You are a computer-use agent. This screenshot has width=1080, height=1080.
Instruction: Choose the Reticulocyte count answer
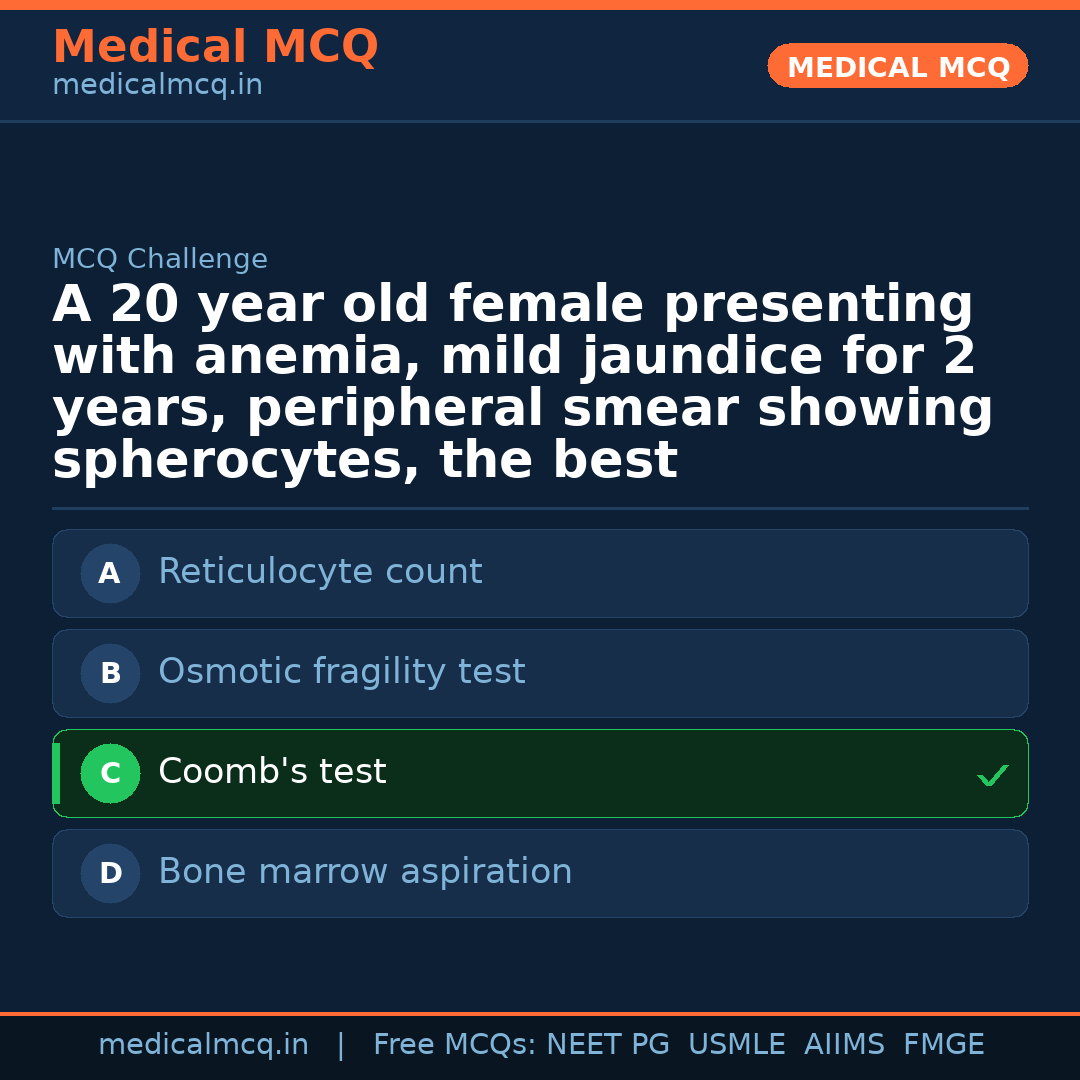point(320,573)
